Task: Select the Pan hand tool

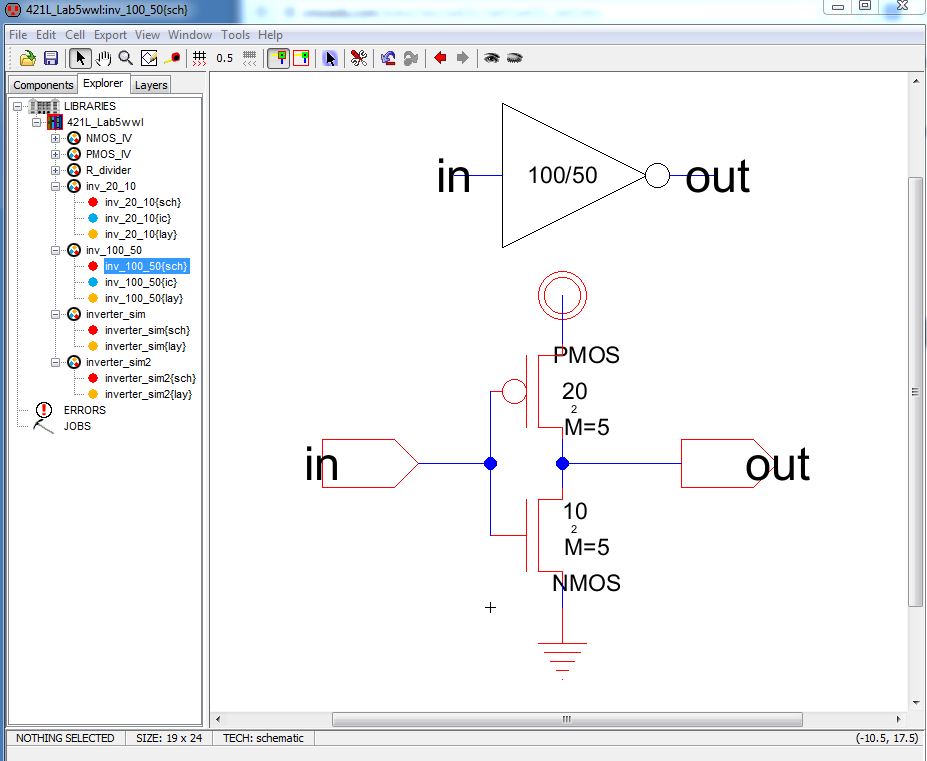Action: [104, 58]
